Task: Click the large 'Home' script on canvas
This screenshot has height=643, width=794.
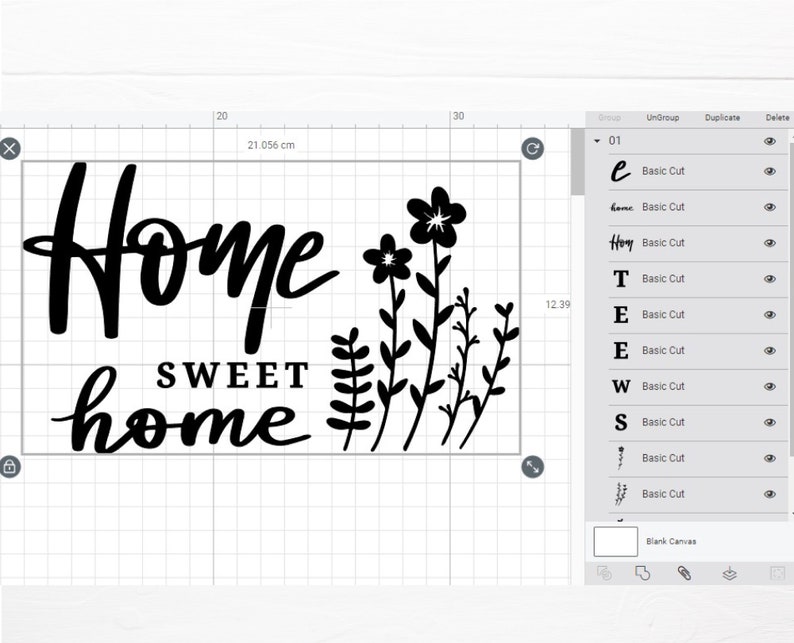Action: (181, 257)
